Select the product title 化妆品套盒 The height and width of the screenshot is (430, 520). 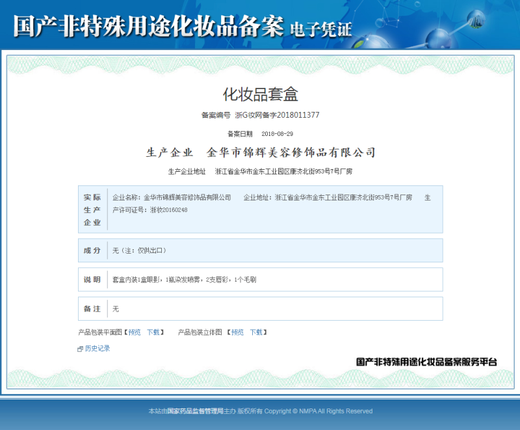(x=260, y=94)
